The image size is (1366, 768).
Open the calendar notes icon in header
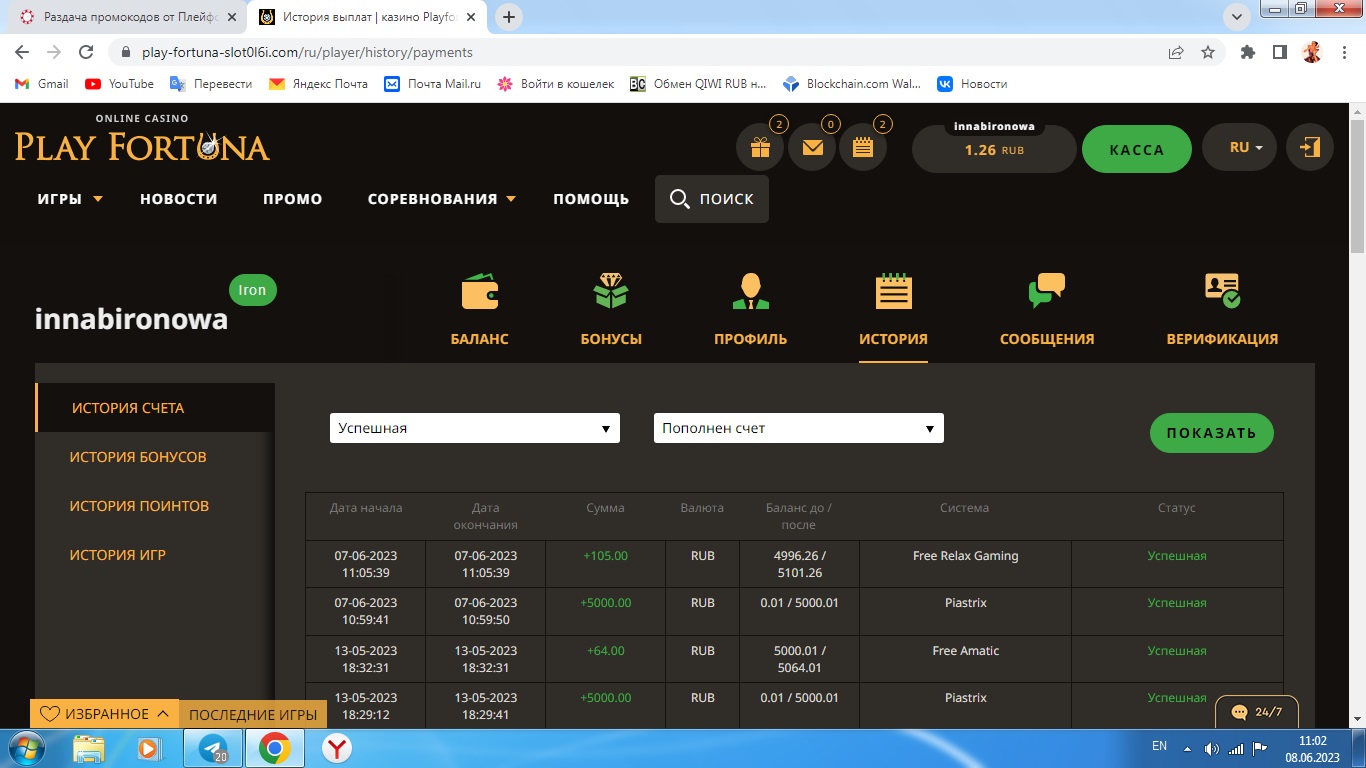(x=863, y=148)
